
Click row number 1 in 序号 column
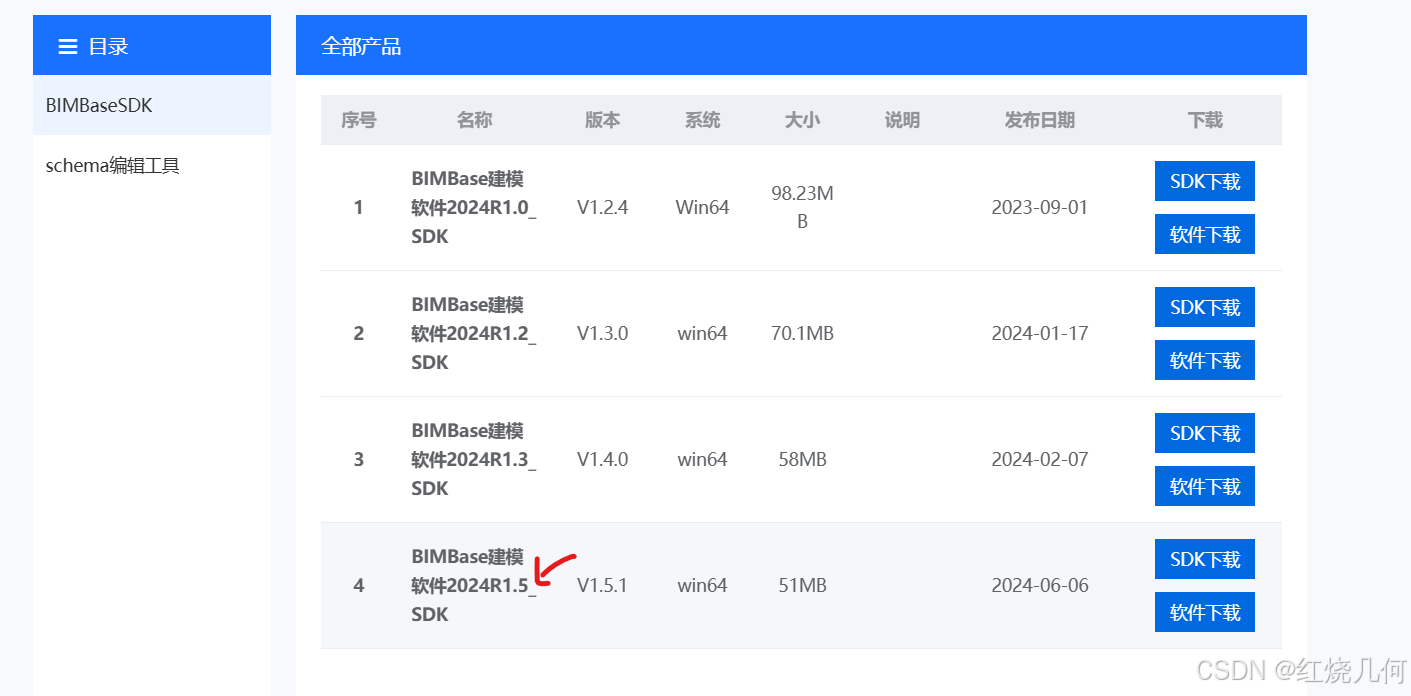coord(358,208)
